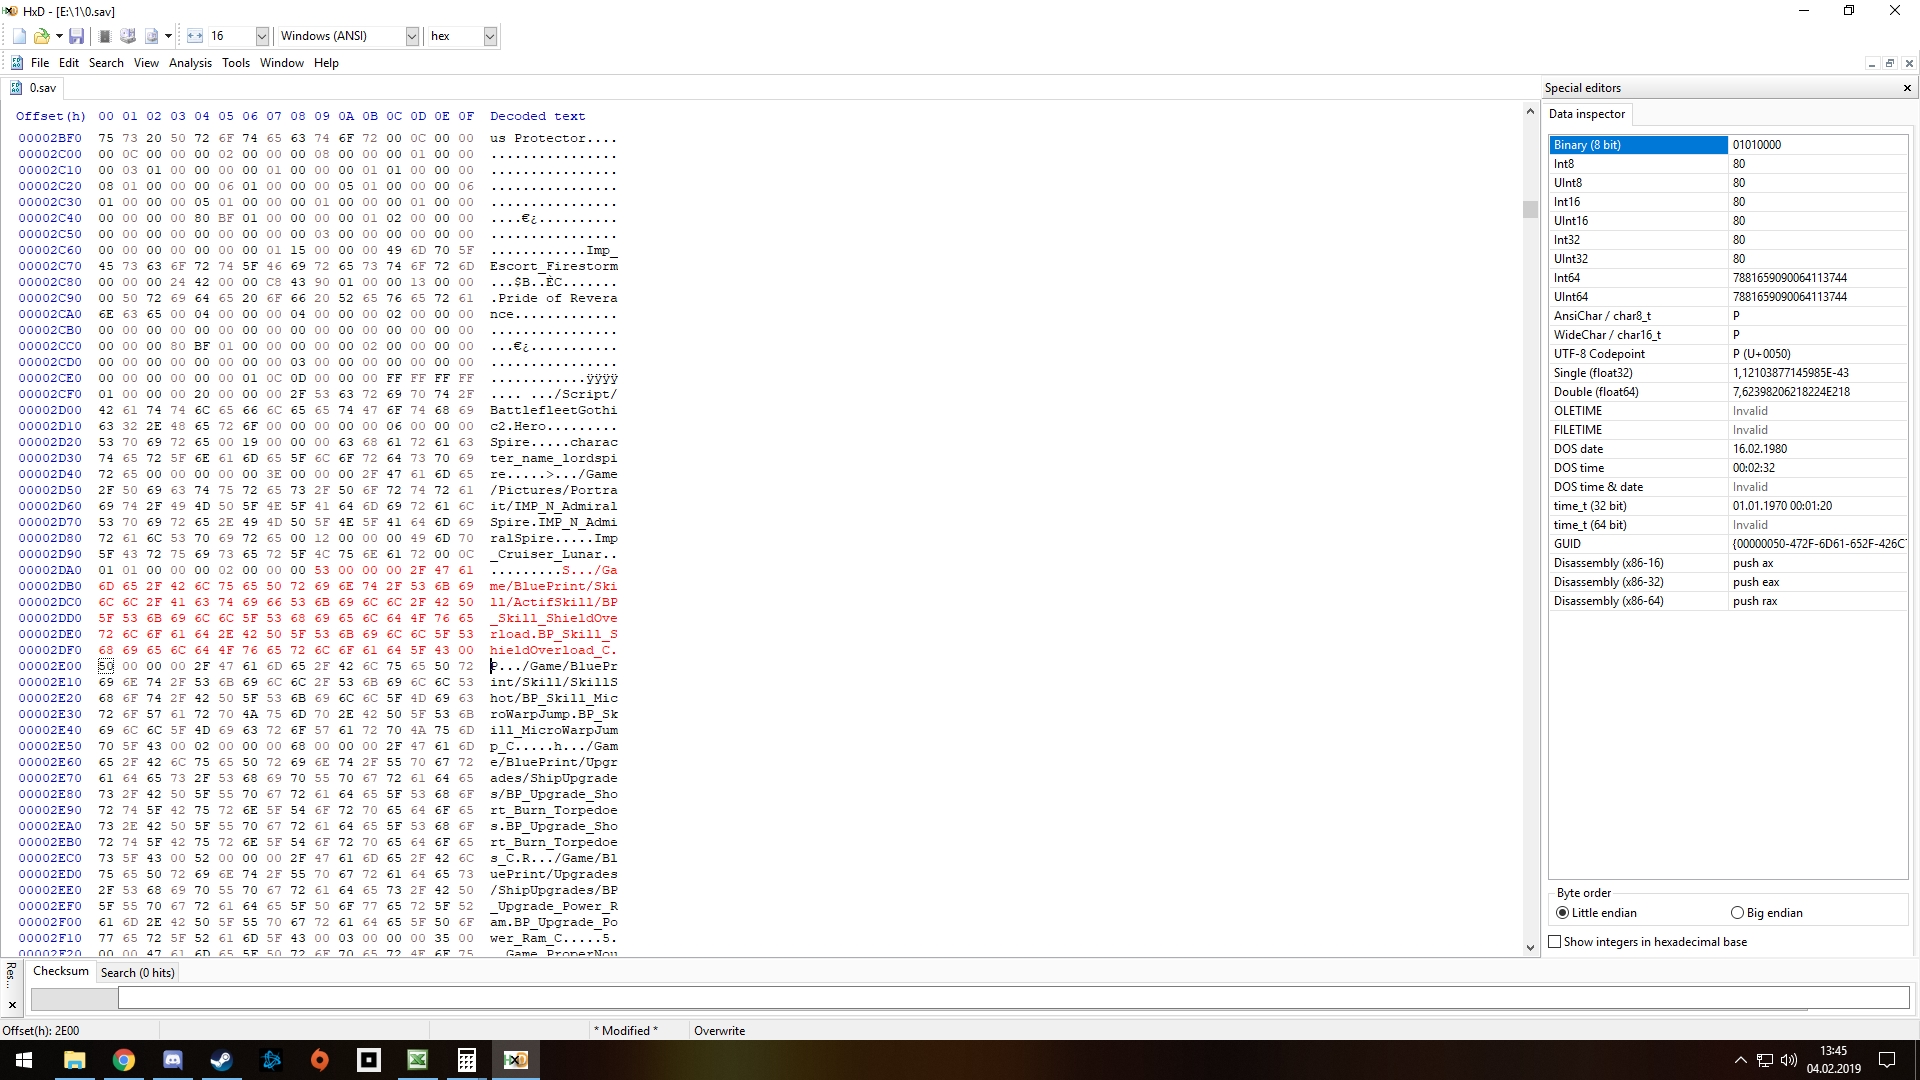Click the Open disk toolbar icon
The image size is (1920, 1080).
click(x=128, y=36)
